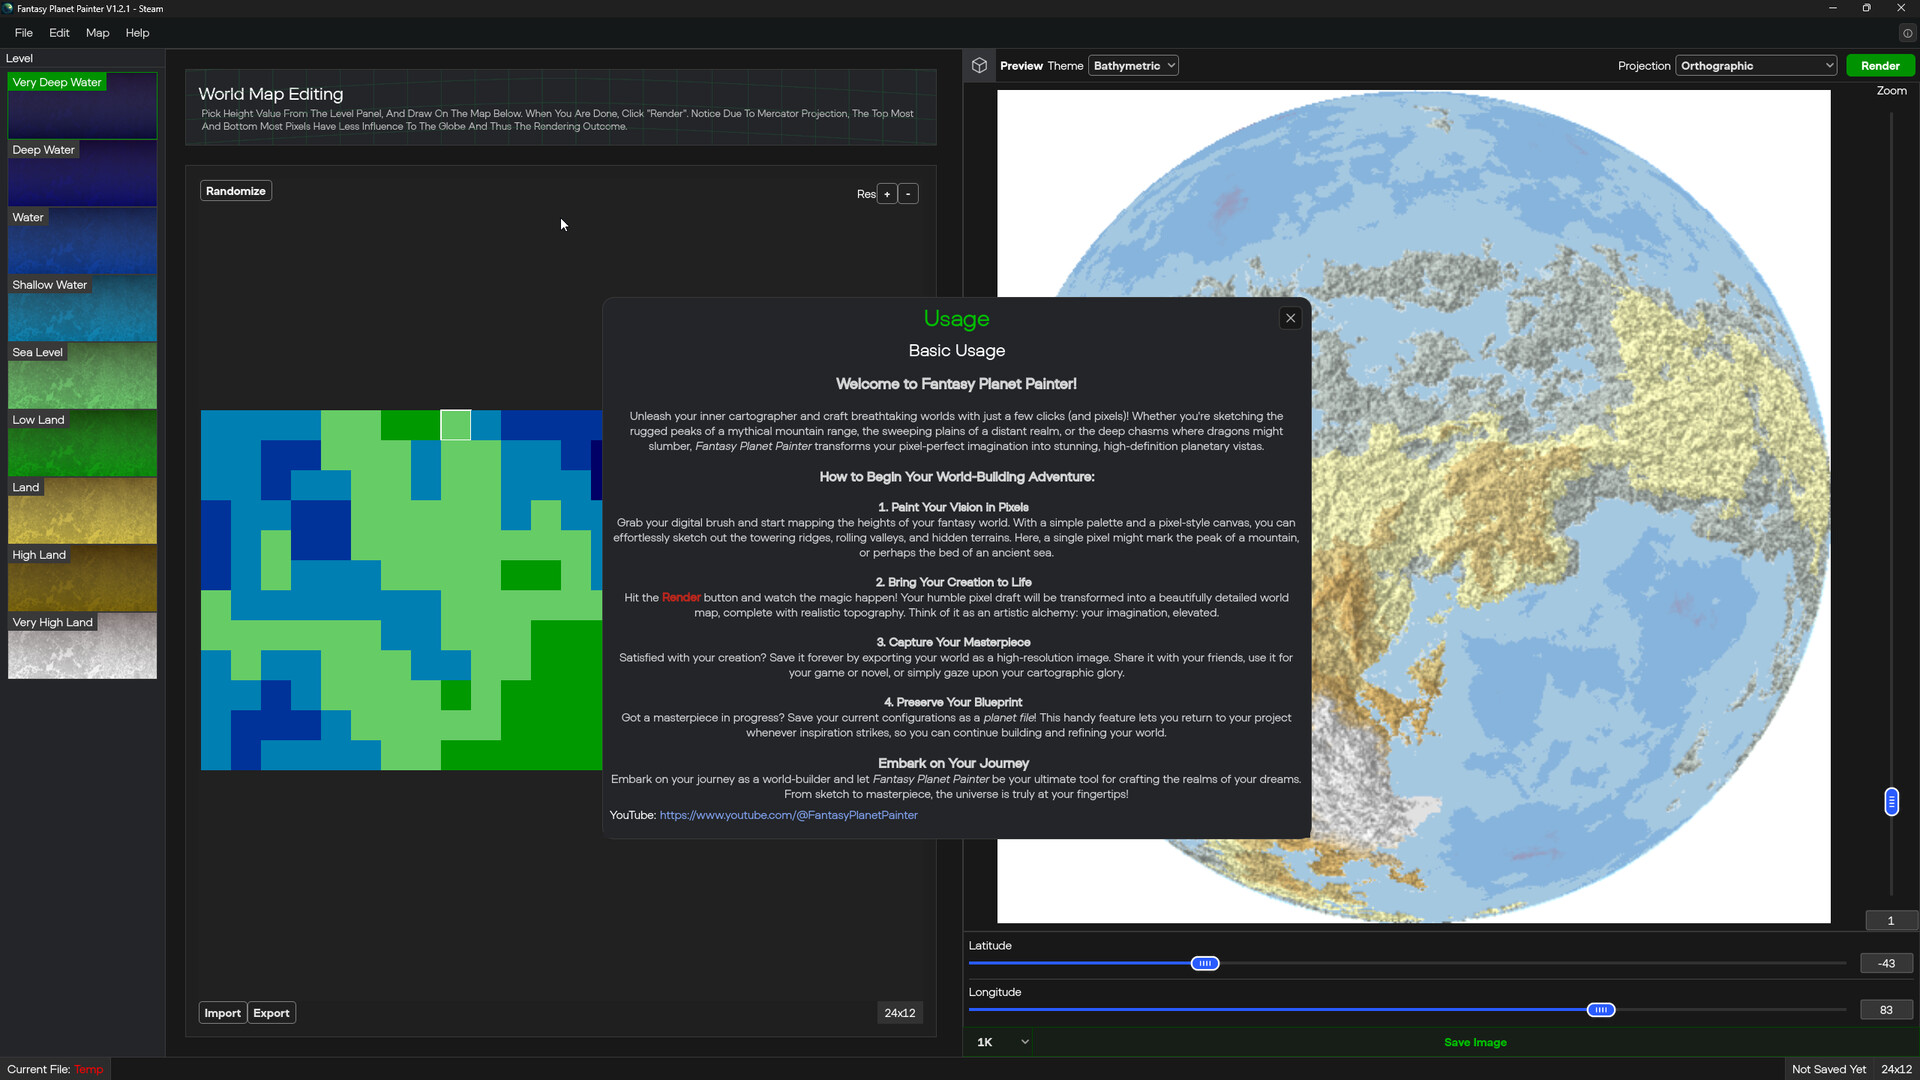Select the Land height level
The width and height of the screenshot is (1920, 1080).
[x=82, y=511]
